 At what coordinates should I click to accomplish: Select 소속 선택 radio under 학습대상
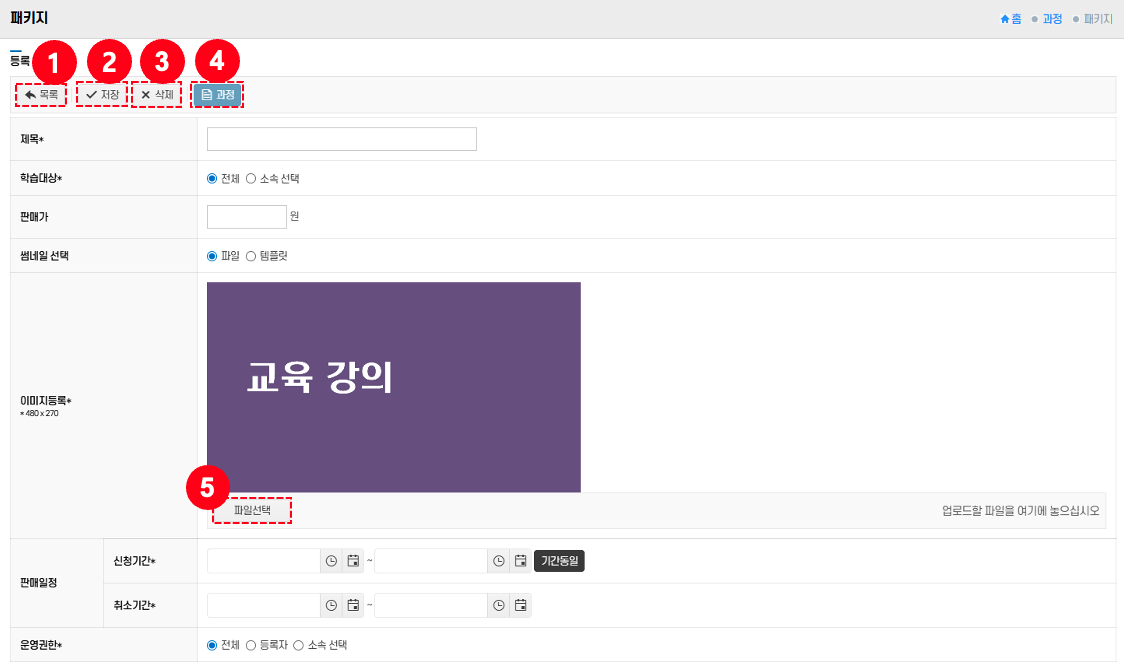(251, 179)
